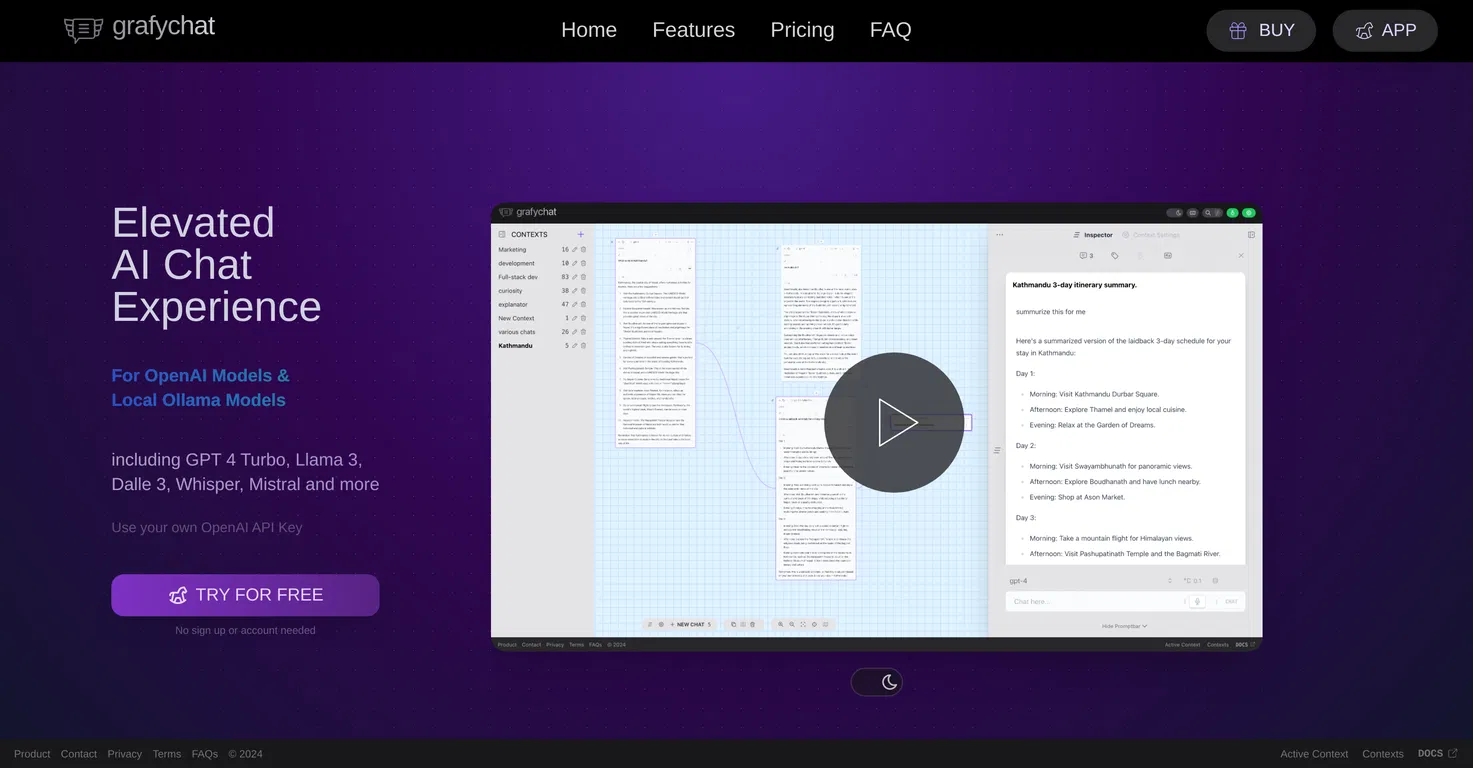Click the tag icon in preview inspector
1473x768 pixels.
click(x=1115, y=256)
